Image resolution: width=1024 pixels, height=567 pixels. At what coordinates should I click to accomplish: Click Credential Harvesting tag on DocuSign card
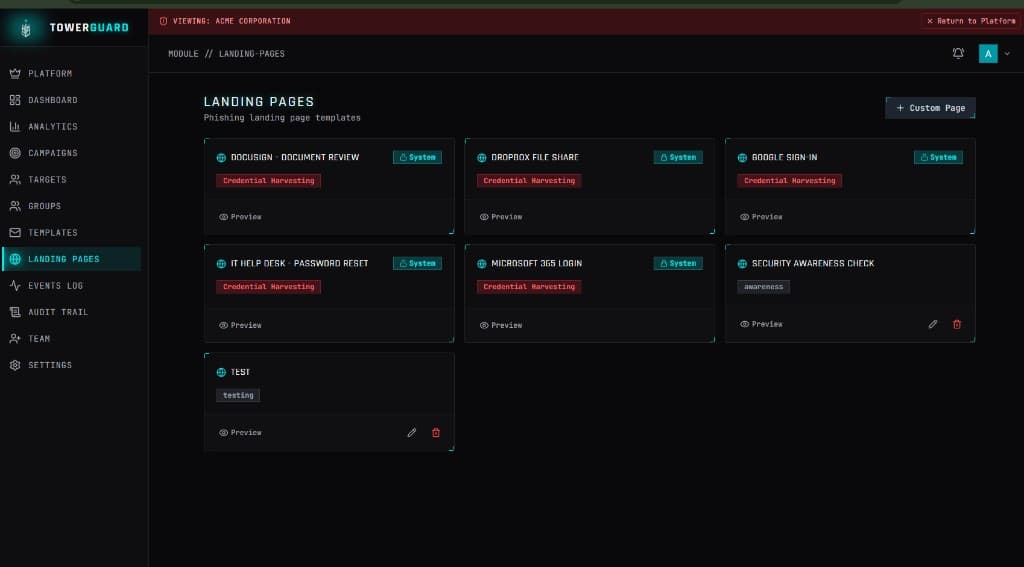coord(268,181)
